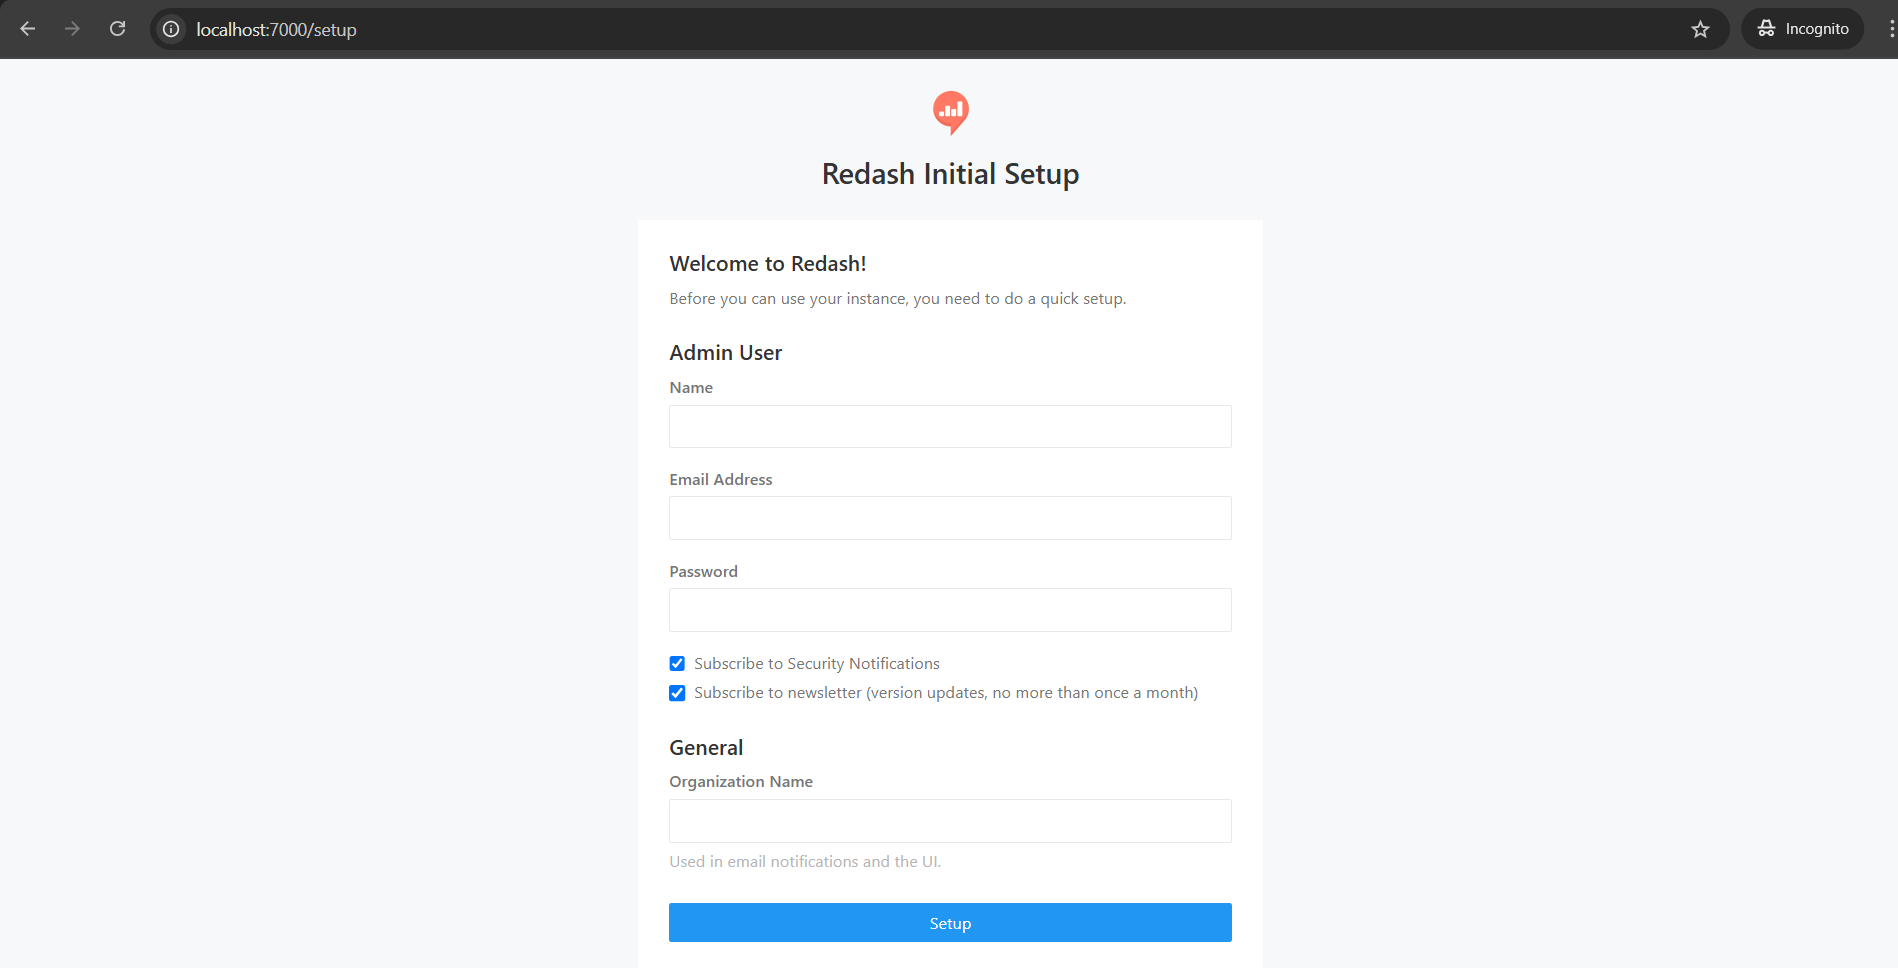Select the Password input field
Image resolution: width=1898 pixels, height=968 pixels.
pos(950,610)
